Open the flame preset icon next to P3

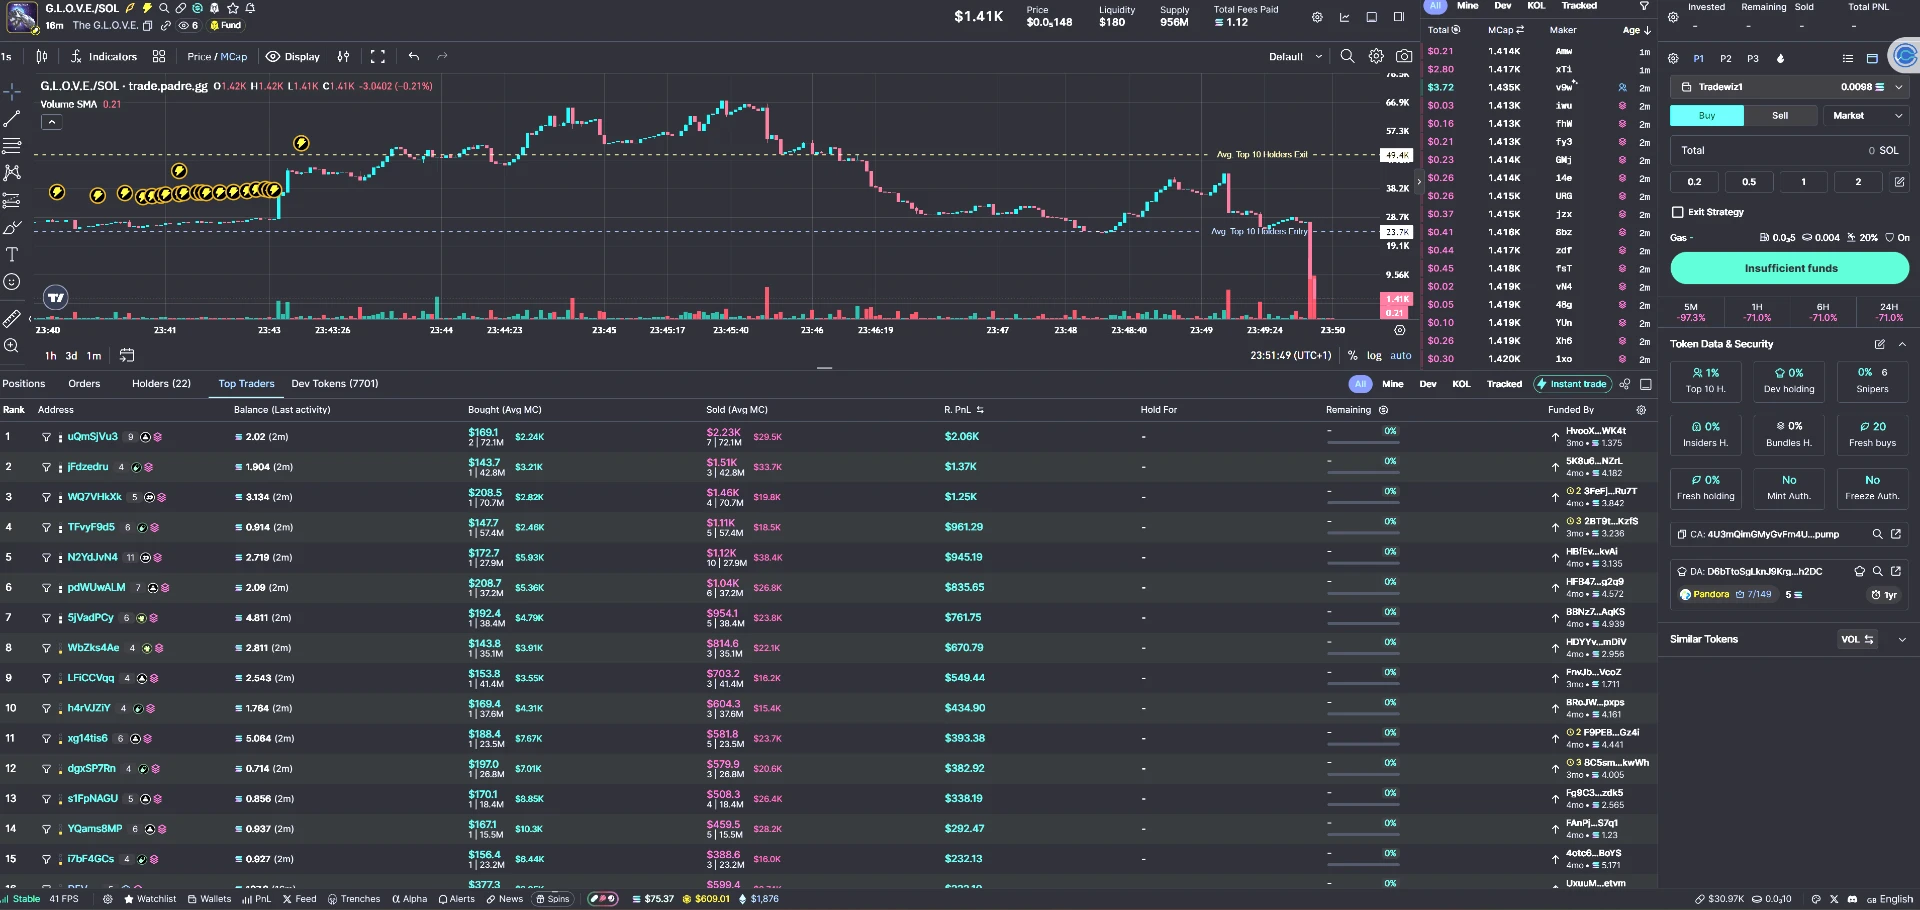(x=1780, y=59)
